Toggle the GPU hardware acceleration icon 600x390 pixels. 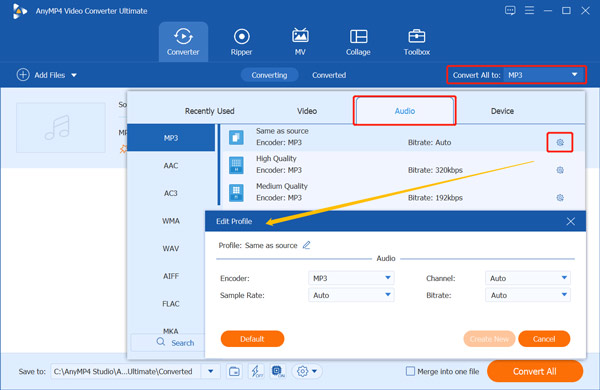[x=278, y=371]
